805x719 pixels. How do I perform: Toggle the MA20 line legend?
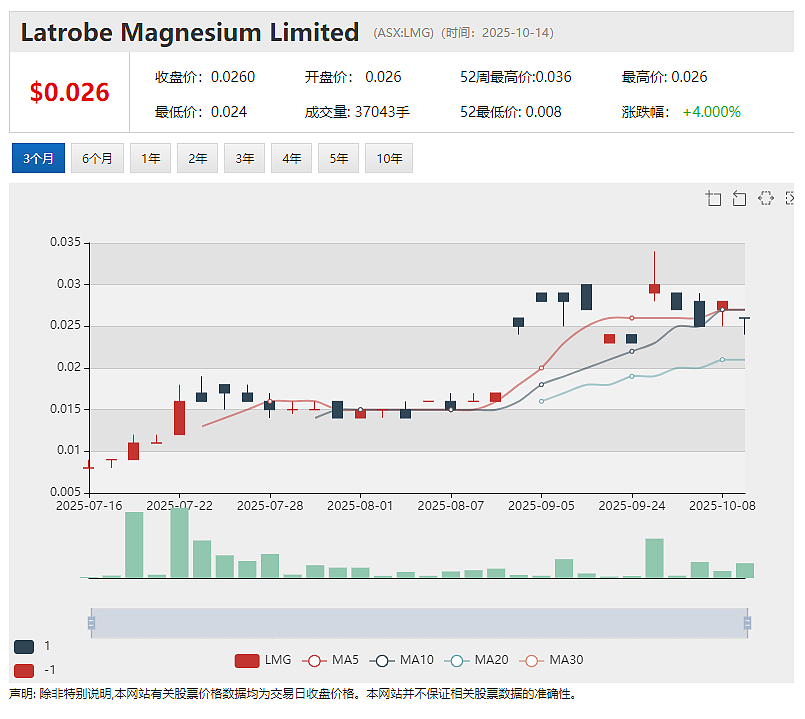click(476, 660)
